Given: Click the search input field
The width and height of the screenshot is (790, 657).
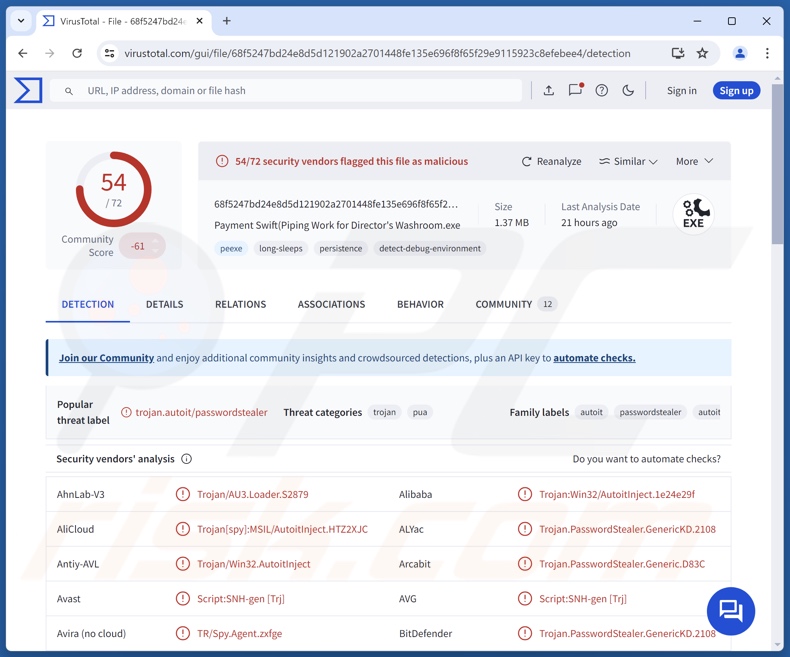Looking at the screenshot, I should [x=286, y=91].
